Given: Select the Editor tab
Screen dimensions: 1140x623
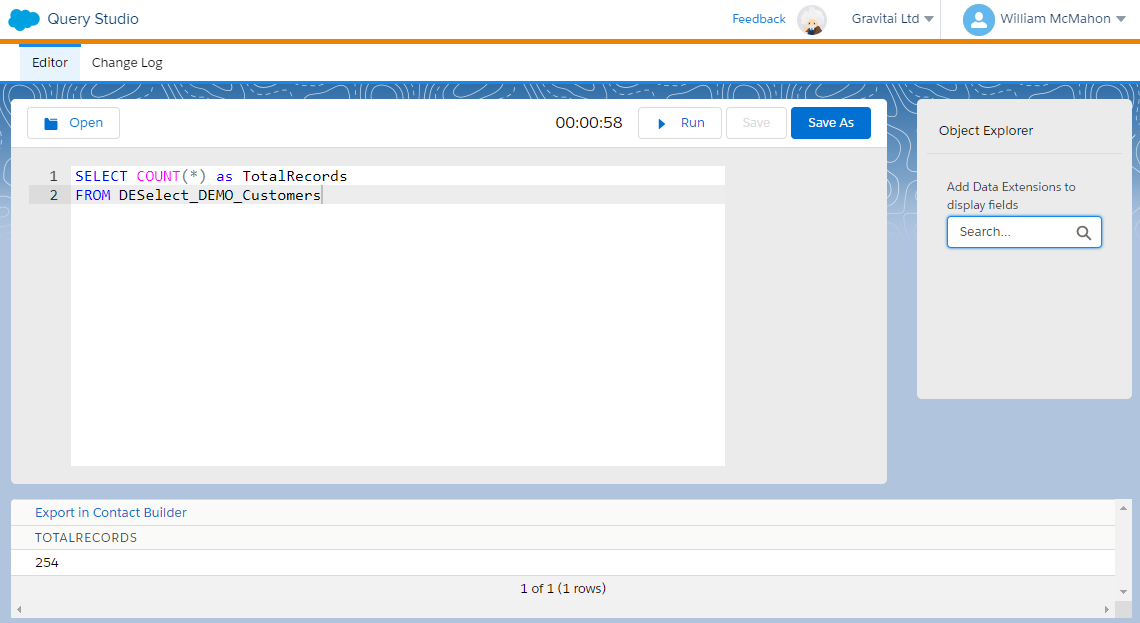Looking at the screenshot, I should pos(49,62).
